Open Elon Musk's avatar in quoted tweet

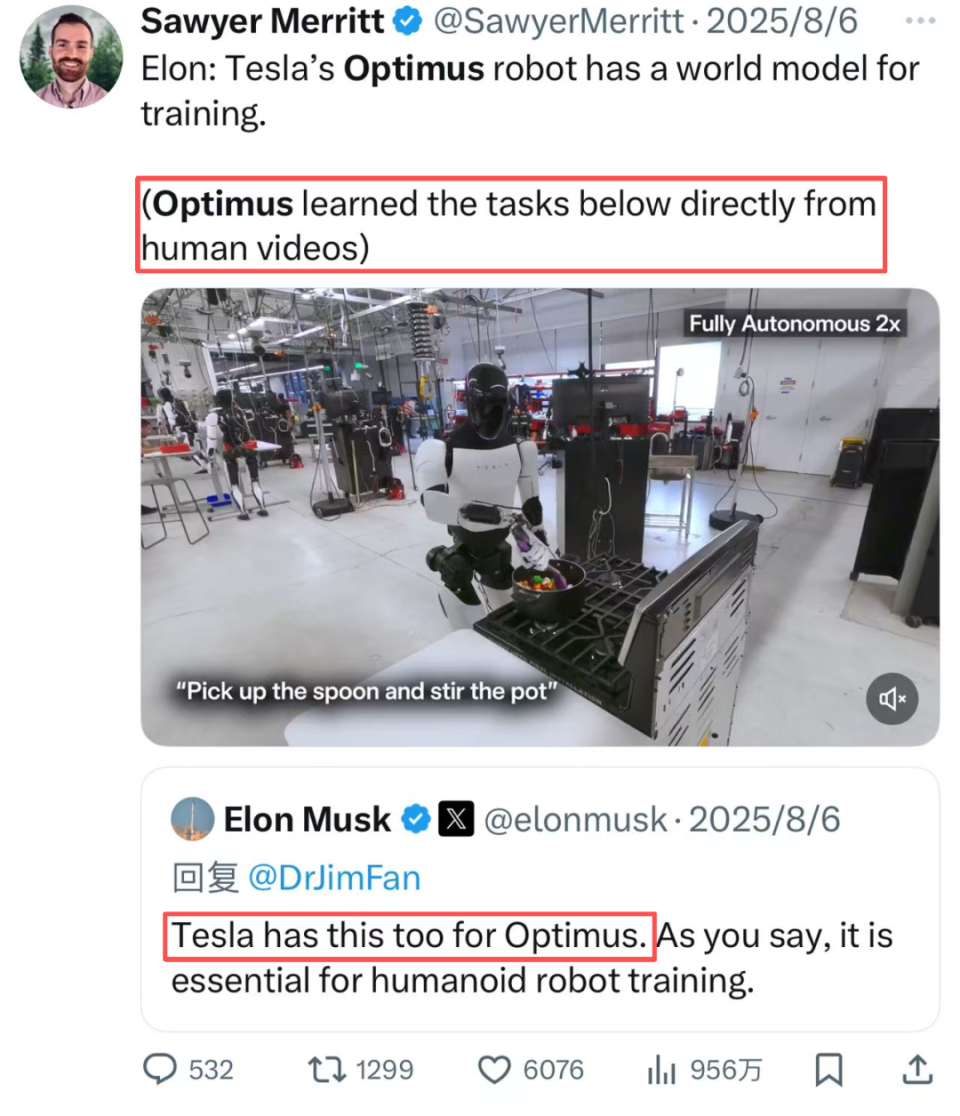tap(192, 819)
